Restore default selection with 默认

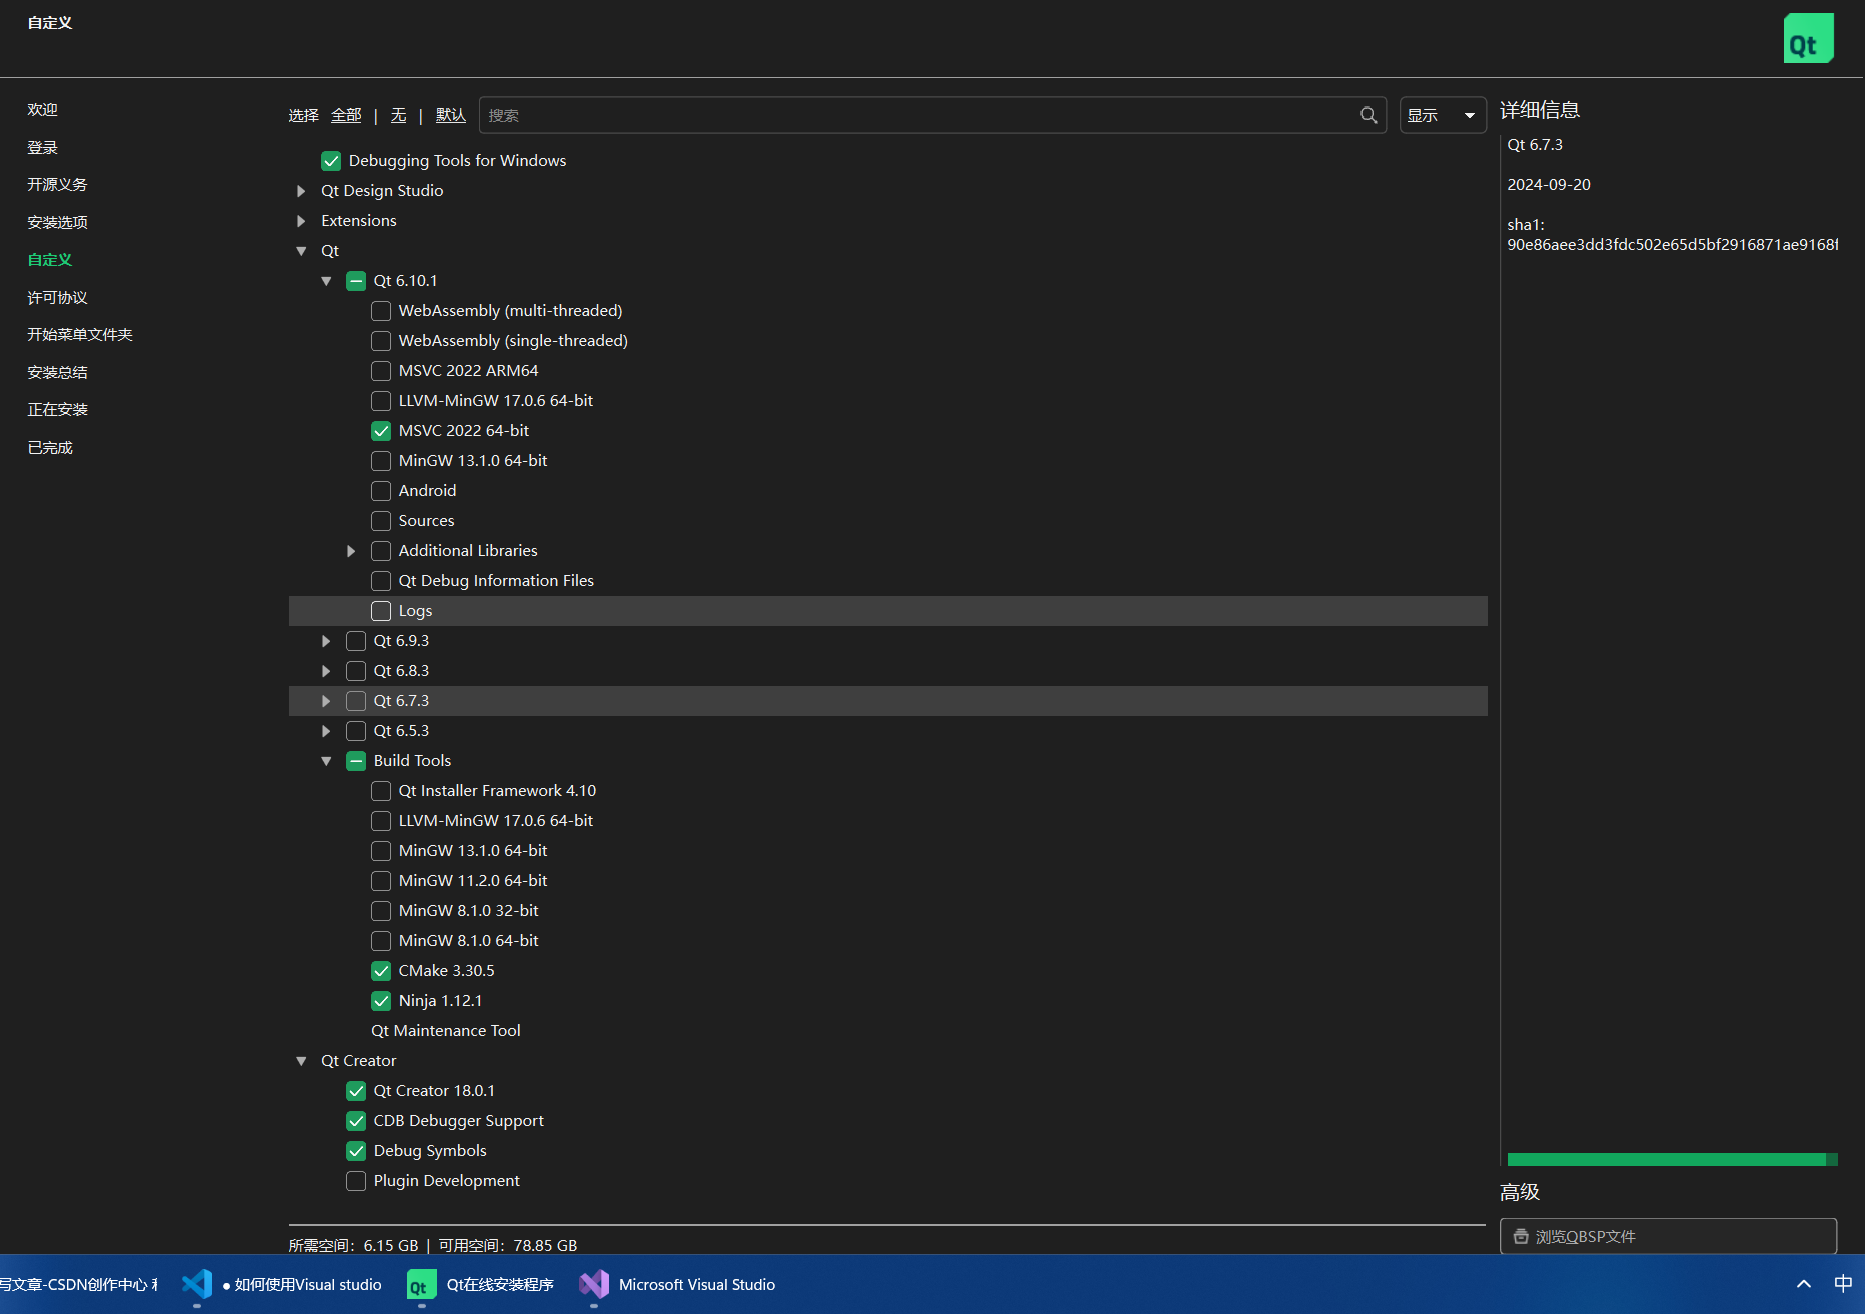tap(451, 115)
